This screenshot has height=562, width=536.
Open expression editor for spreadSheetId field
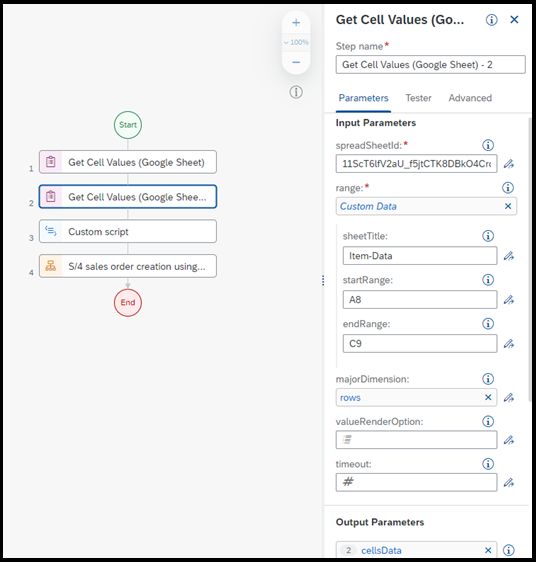pos(509,164)
